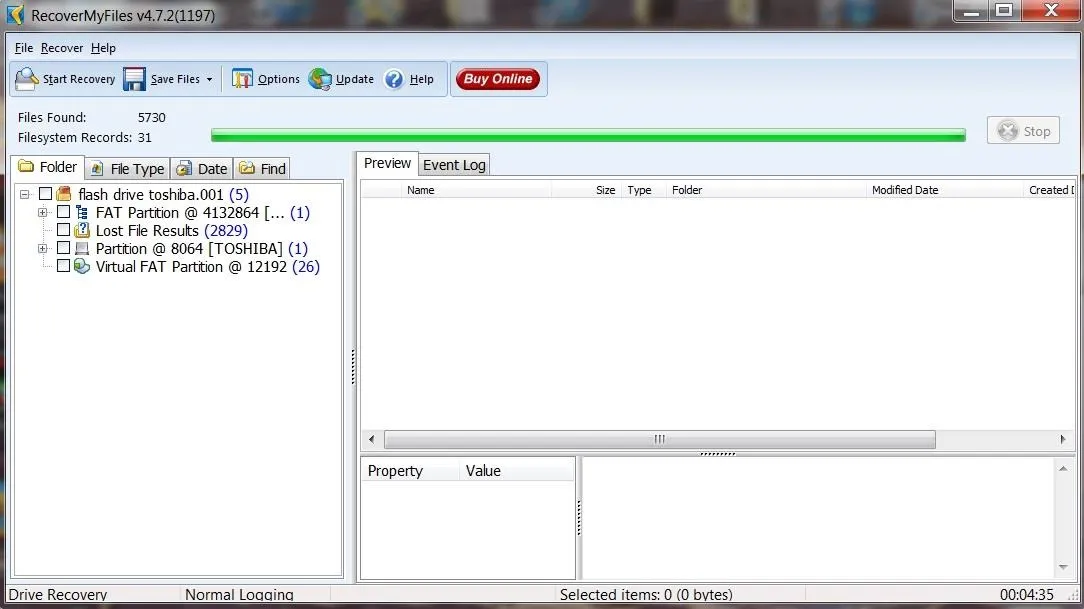1084x609 pixels.
Task: Click the green recovery progress bar
Action: coord(588,135)
